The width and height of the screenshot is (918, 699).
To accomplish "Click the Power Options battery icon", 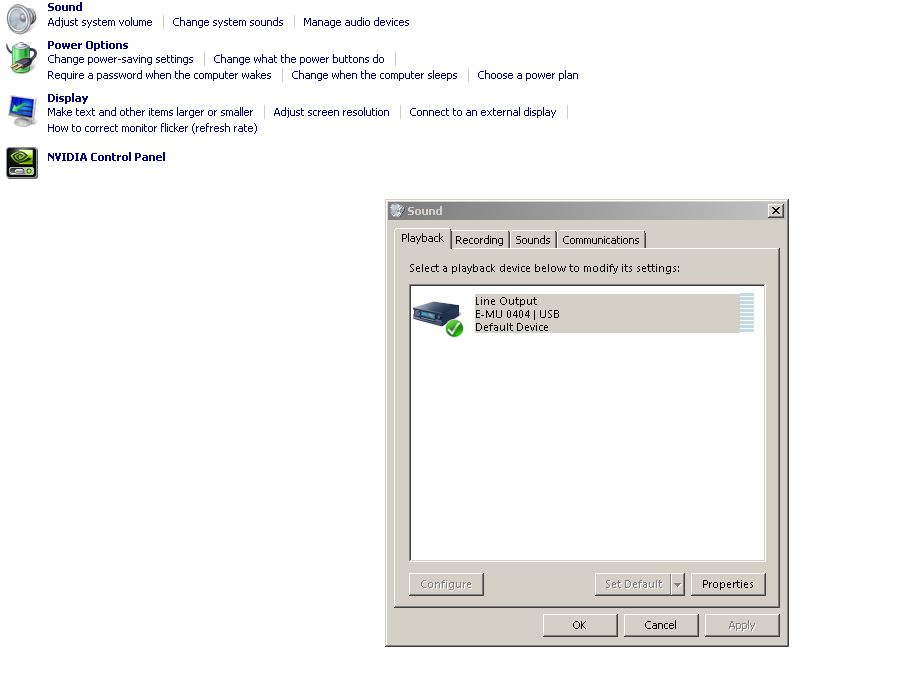I will (21, 58).
